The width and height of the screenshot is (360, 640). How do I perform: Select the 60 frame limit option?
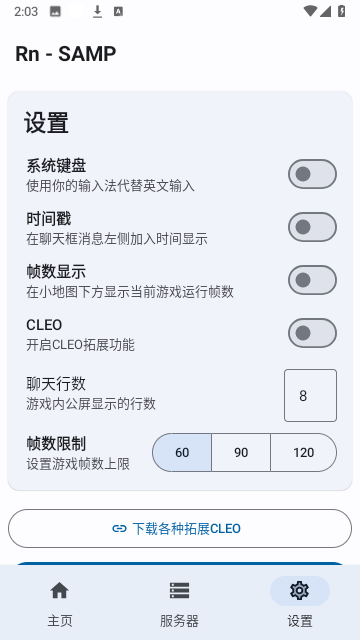tap(182, 452)
